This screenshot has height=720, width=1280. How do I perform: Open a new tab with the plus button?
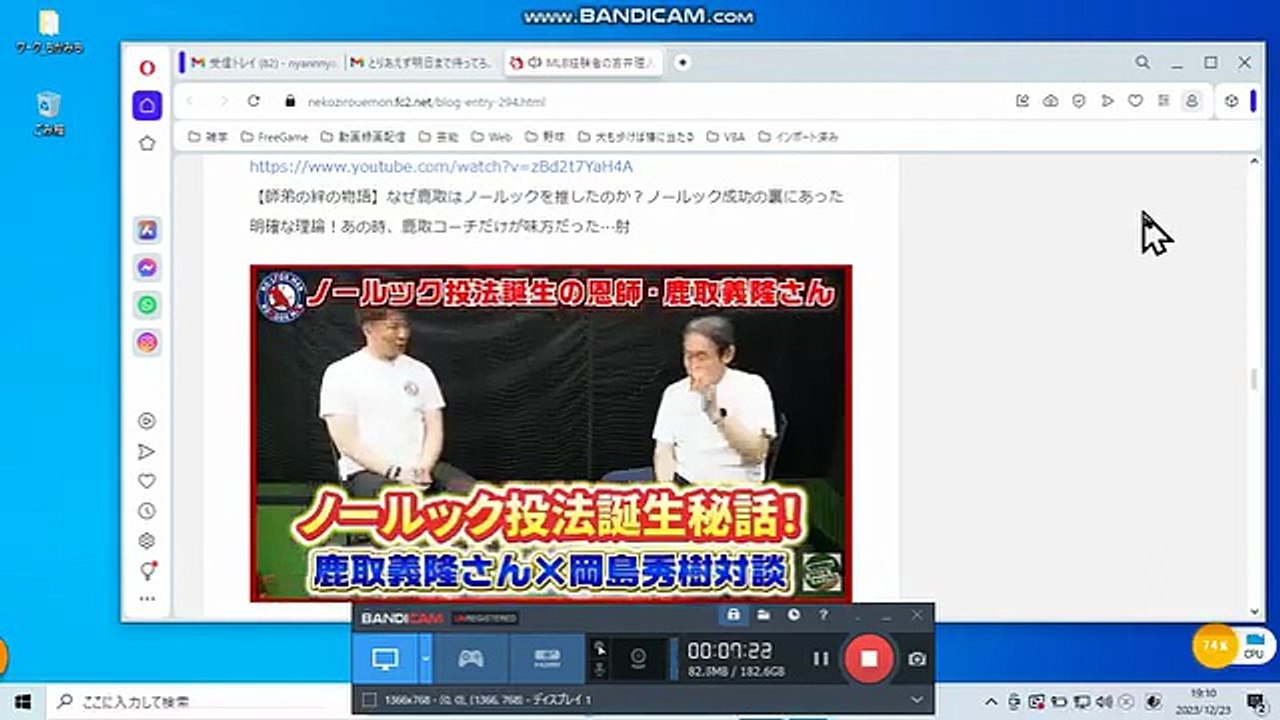pos(682,62)
